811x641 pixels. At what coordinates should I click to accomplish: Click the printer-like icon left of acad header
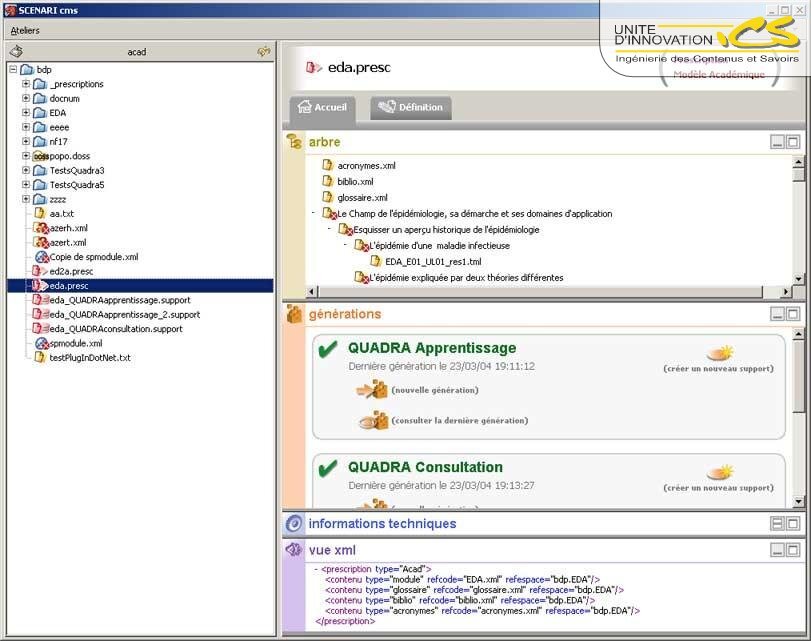pos(17,51)
